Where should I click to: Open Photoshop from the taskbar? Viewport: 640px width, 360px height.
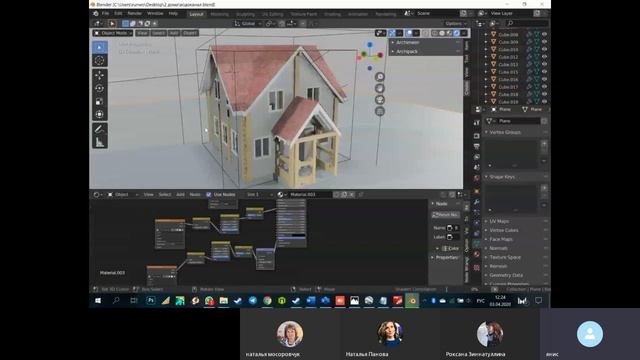[x=151, y=301]
